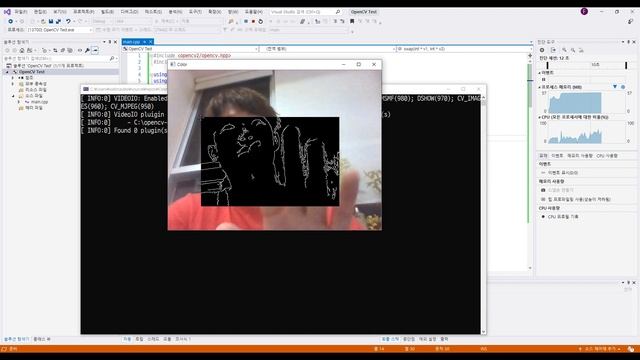This screenshot has height=360, width=640.
Task: Click the Navigate Backward toolbar icon
Action: pos(11,21)
